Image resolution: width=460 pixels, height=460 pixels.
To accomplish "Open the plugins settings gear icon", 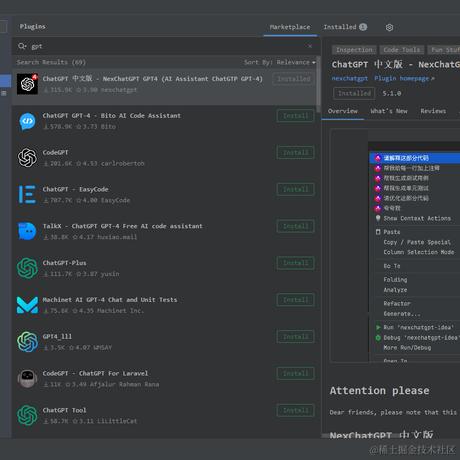I will click(389, 27).
